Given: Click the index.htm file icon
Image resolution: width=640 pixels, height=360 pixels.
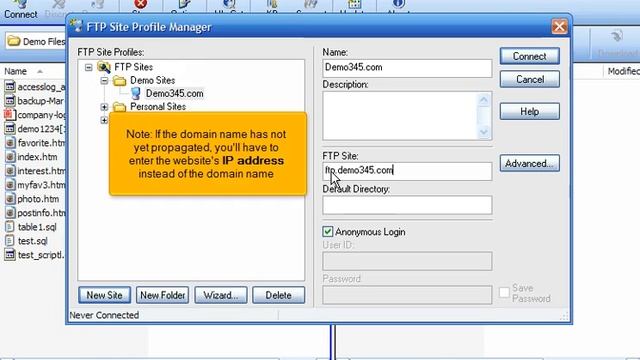Looking at the screenshot, I should click(x=10, y=157).
